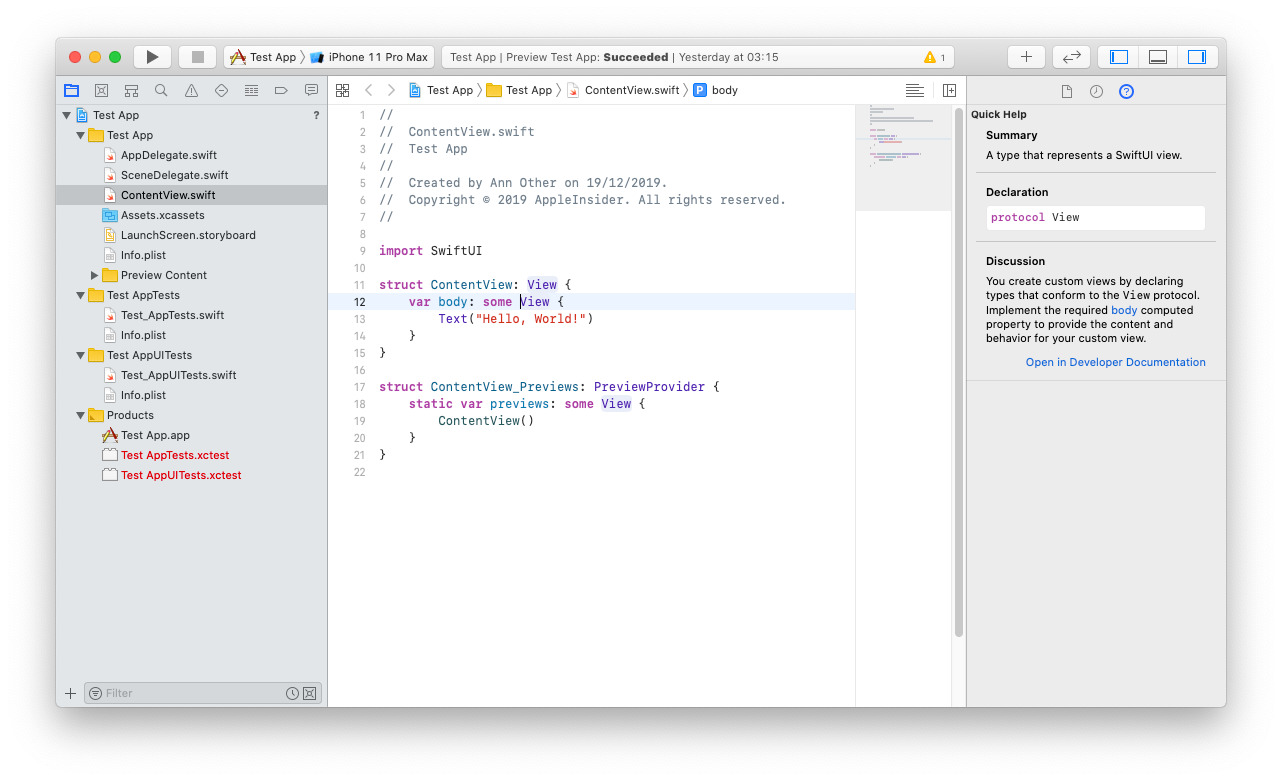This screenshot has width=1282, height=781.
Task: Show the Issue navigator
Action: 191,90
